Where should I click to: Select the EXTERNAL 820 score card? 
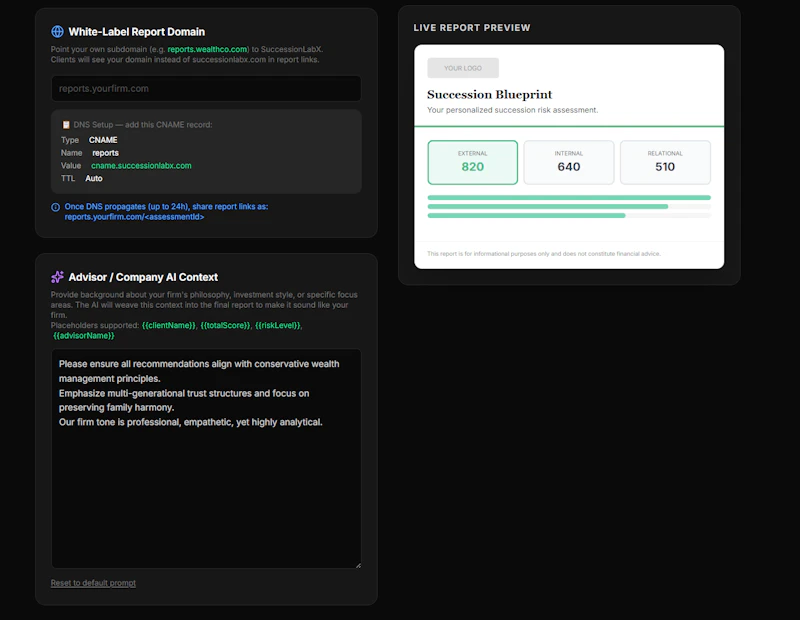point(472,162)
